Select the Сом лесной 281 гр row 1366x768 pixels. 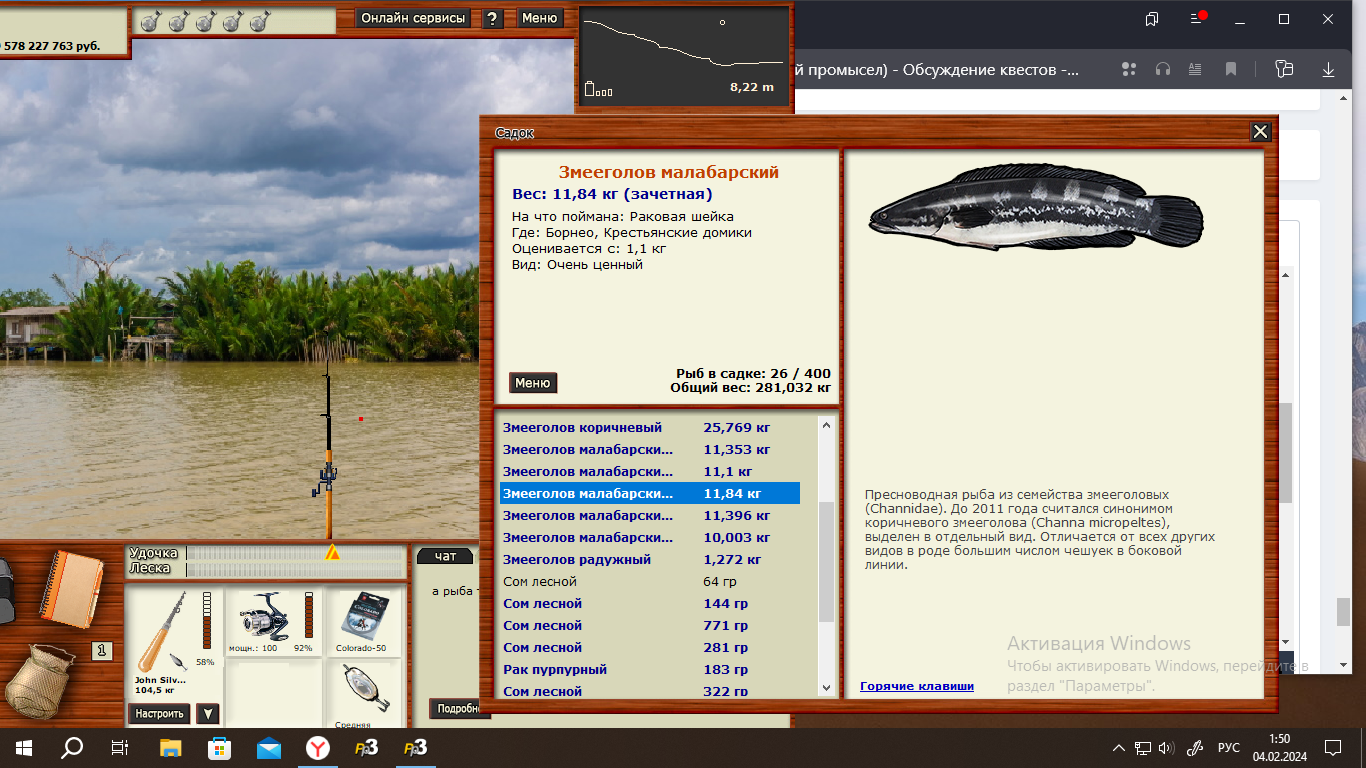(650, 647)
